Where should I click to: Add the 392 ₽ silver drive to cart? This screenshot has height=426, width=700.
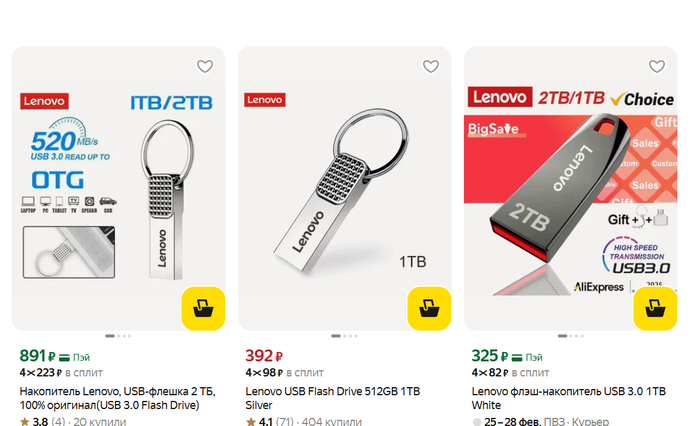coord(429,309)
